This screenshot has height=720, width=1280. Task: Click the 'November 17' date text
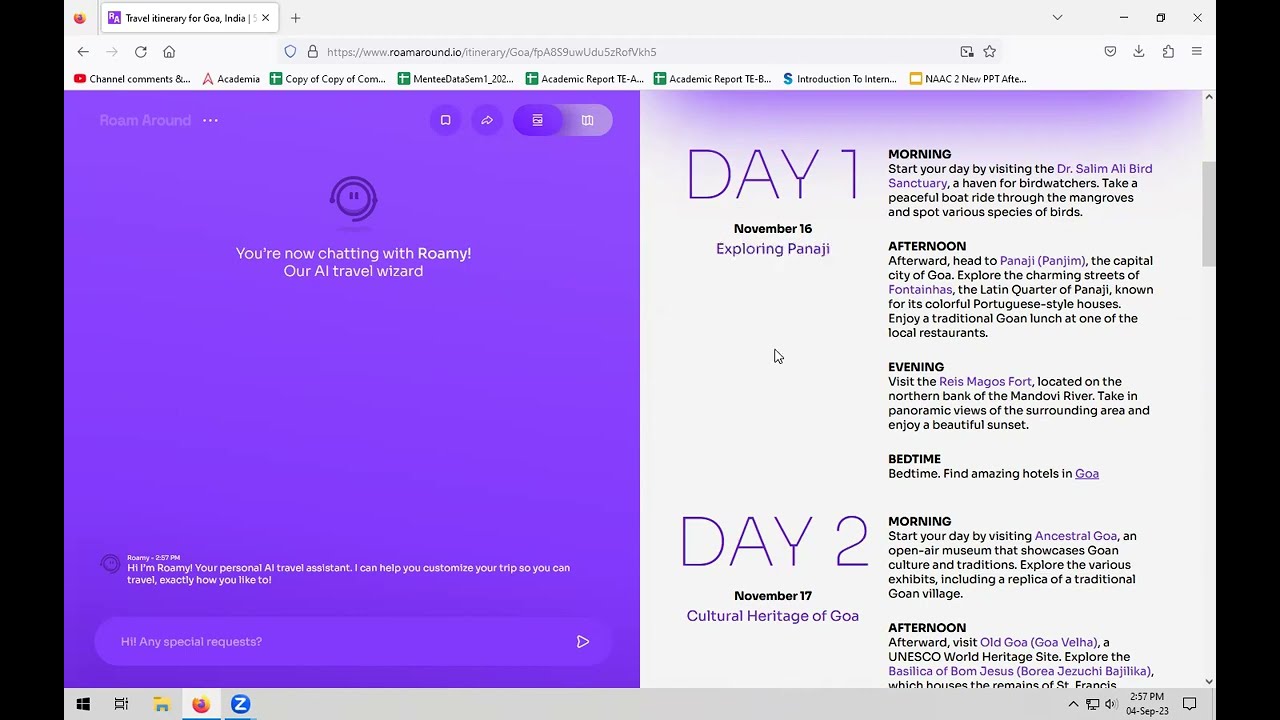click(773, 596)
